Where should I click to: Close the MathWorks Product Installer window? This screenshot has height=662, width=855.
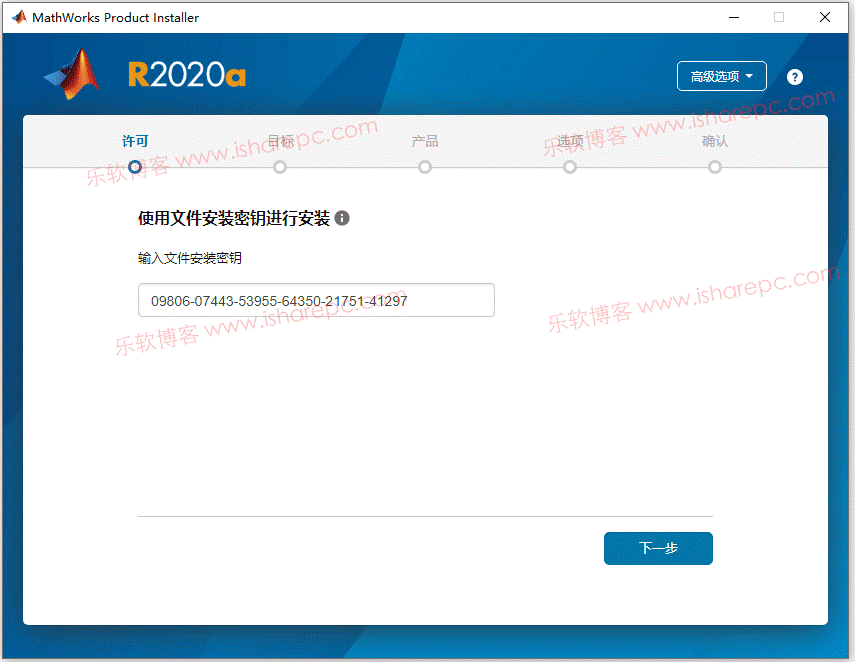[x=825, y=17]
